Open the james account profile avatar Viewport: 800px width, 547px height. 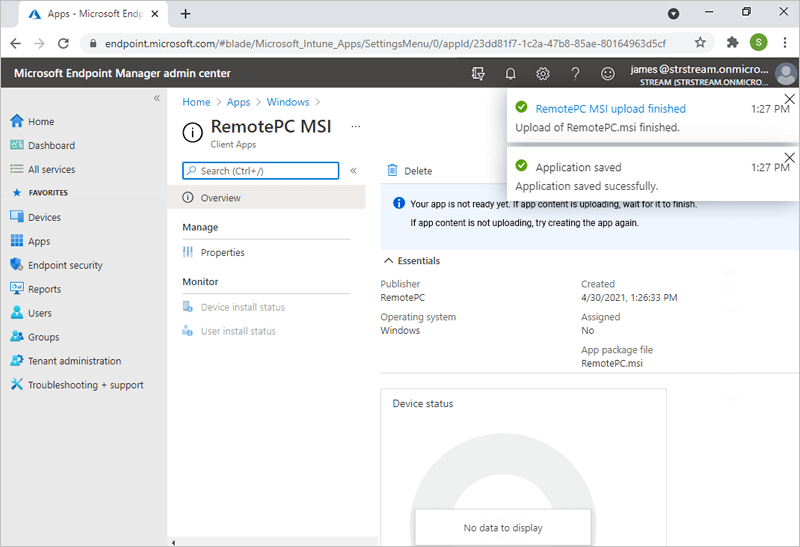click(x=785, y=74)
